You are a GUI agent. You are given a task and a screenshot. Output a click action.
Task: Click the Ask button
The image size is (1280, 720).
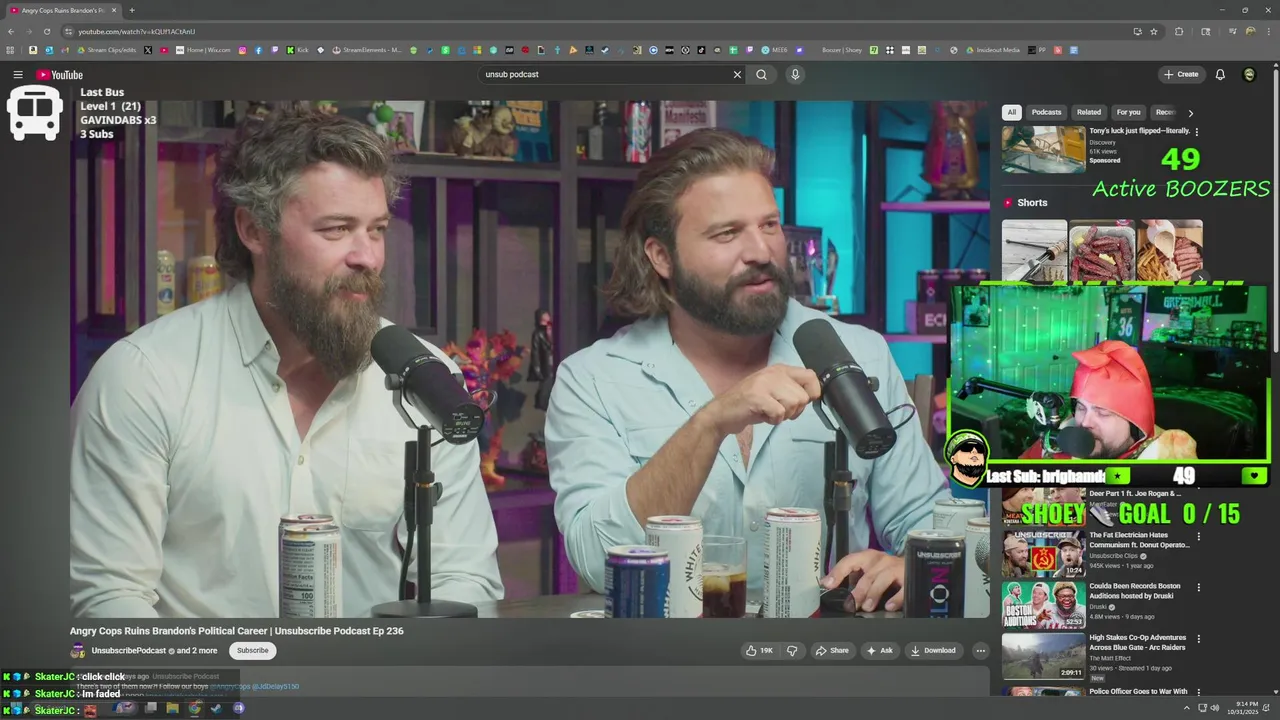(880, 651)
